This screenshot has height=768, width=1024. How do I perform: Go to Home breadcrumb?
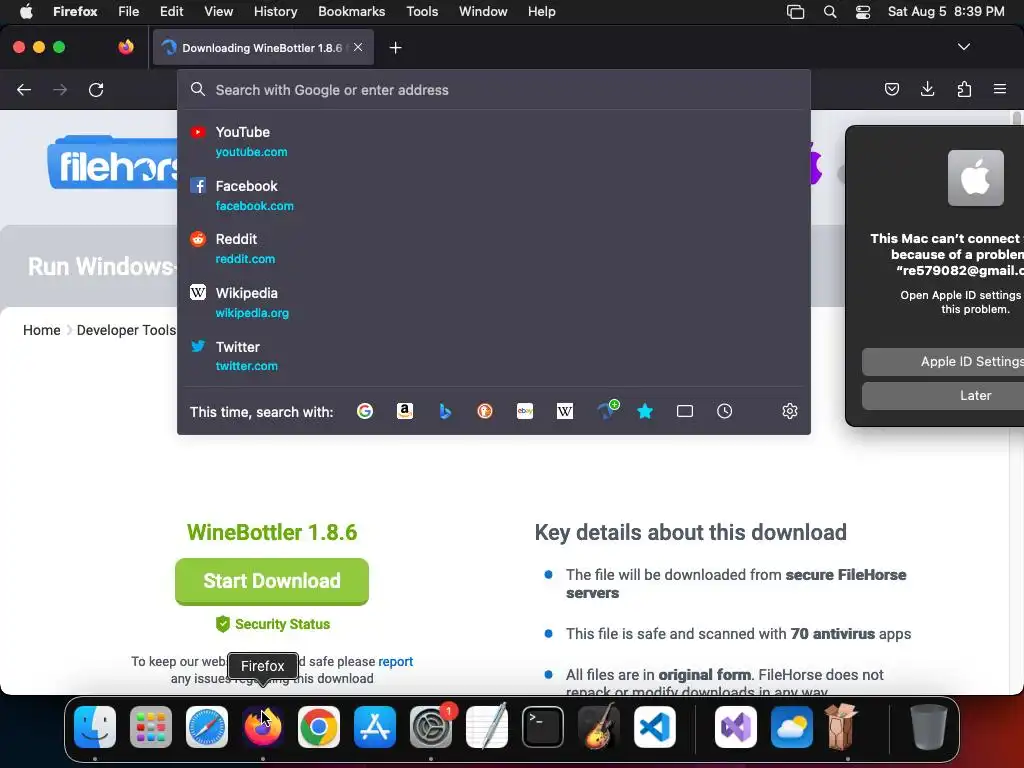[41, 330]
